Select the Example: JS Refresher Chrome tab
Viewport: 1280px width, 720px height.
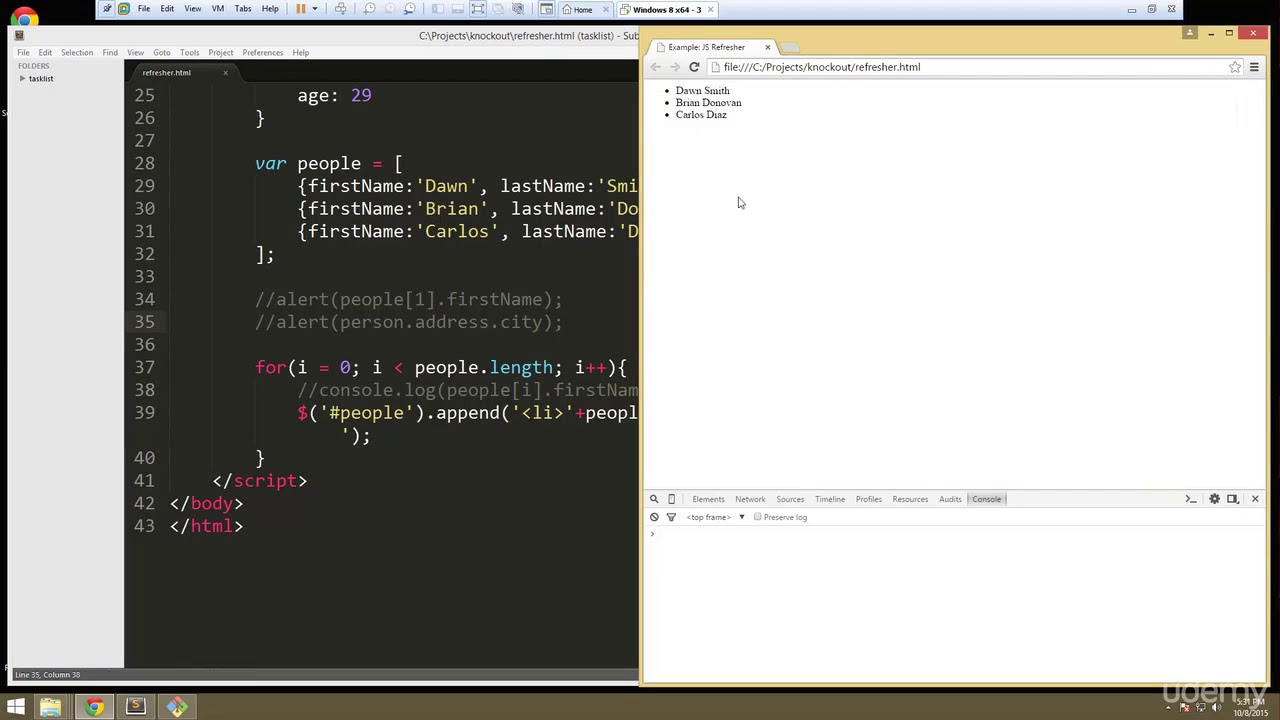coord(706,47)
